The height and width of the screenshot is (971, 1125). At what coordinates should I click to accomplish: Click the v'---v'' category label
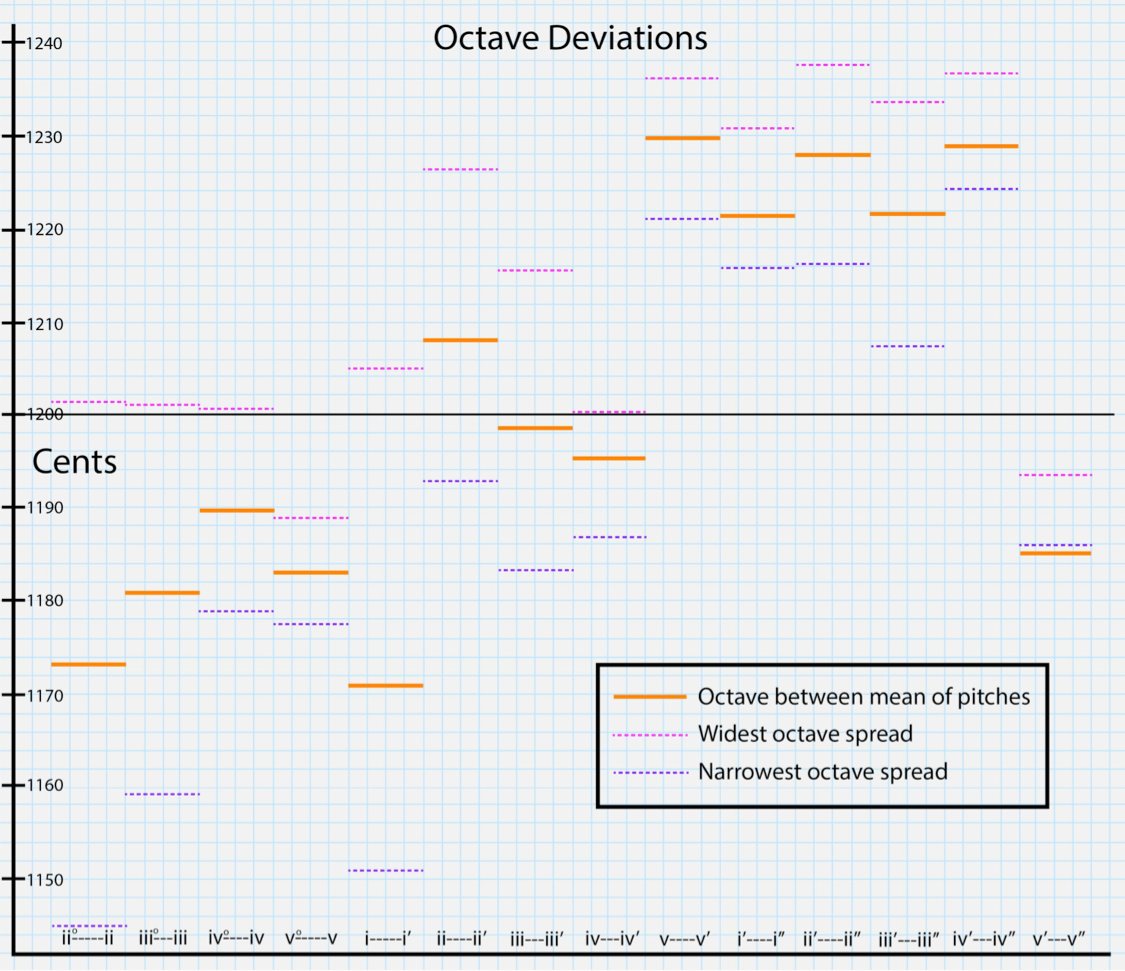coord(1058,939)
